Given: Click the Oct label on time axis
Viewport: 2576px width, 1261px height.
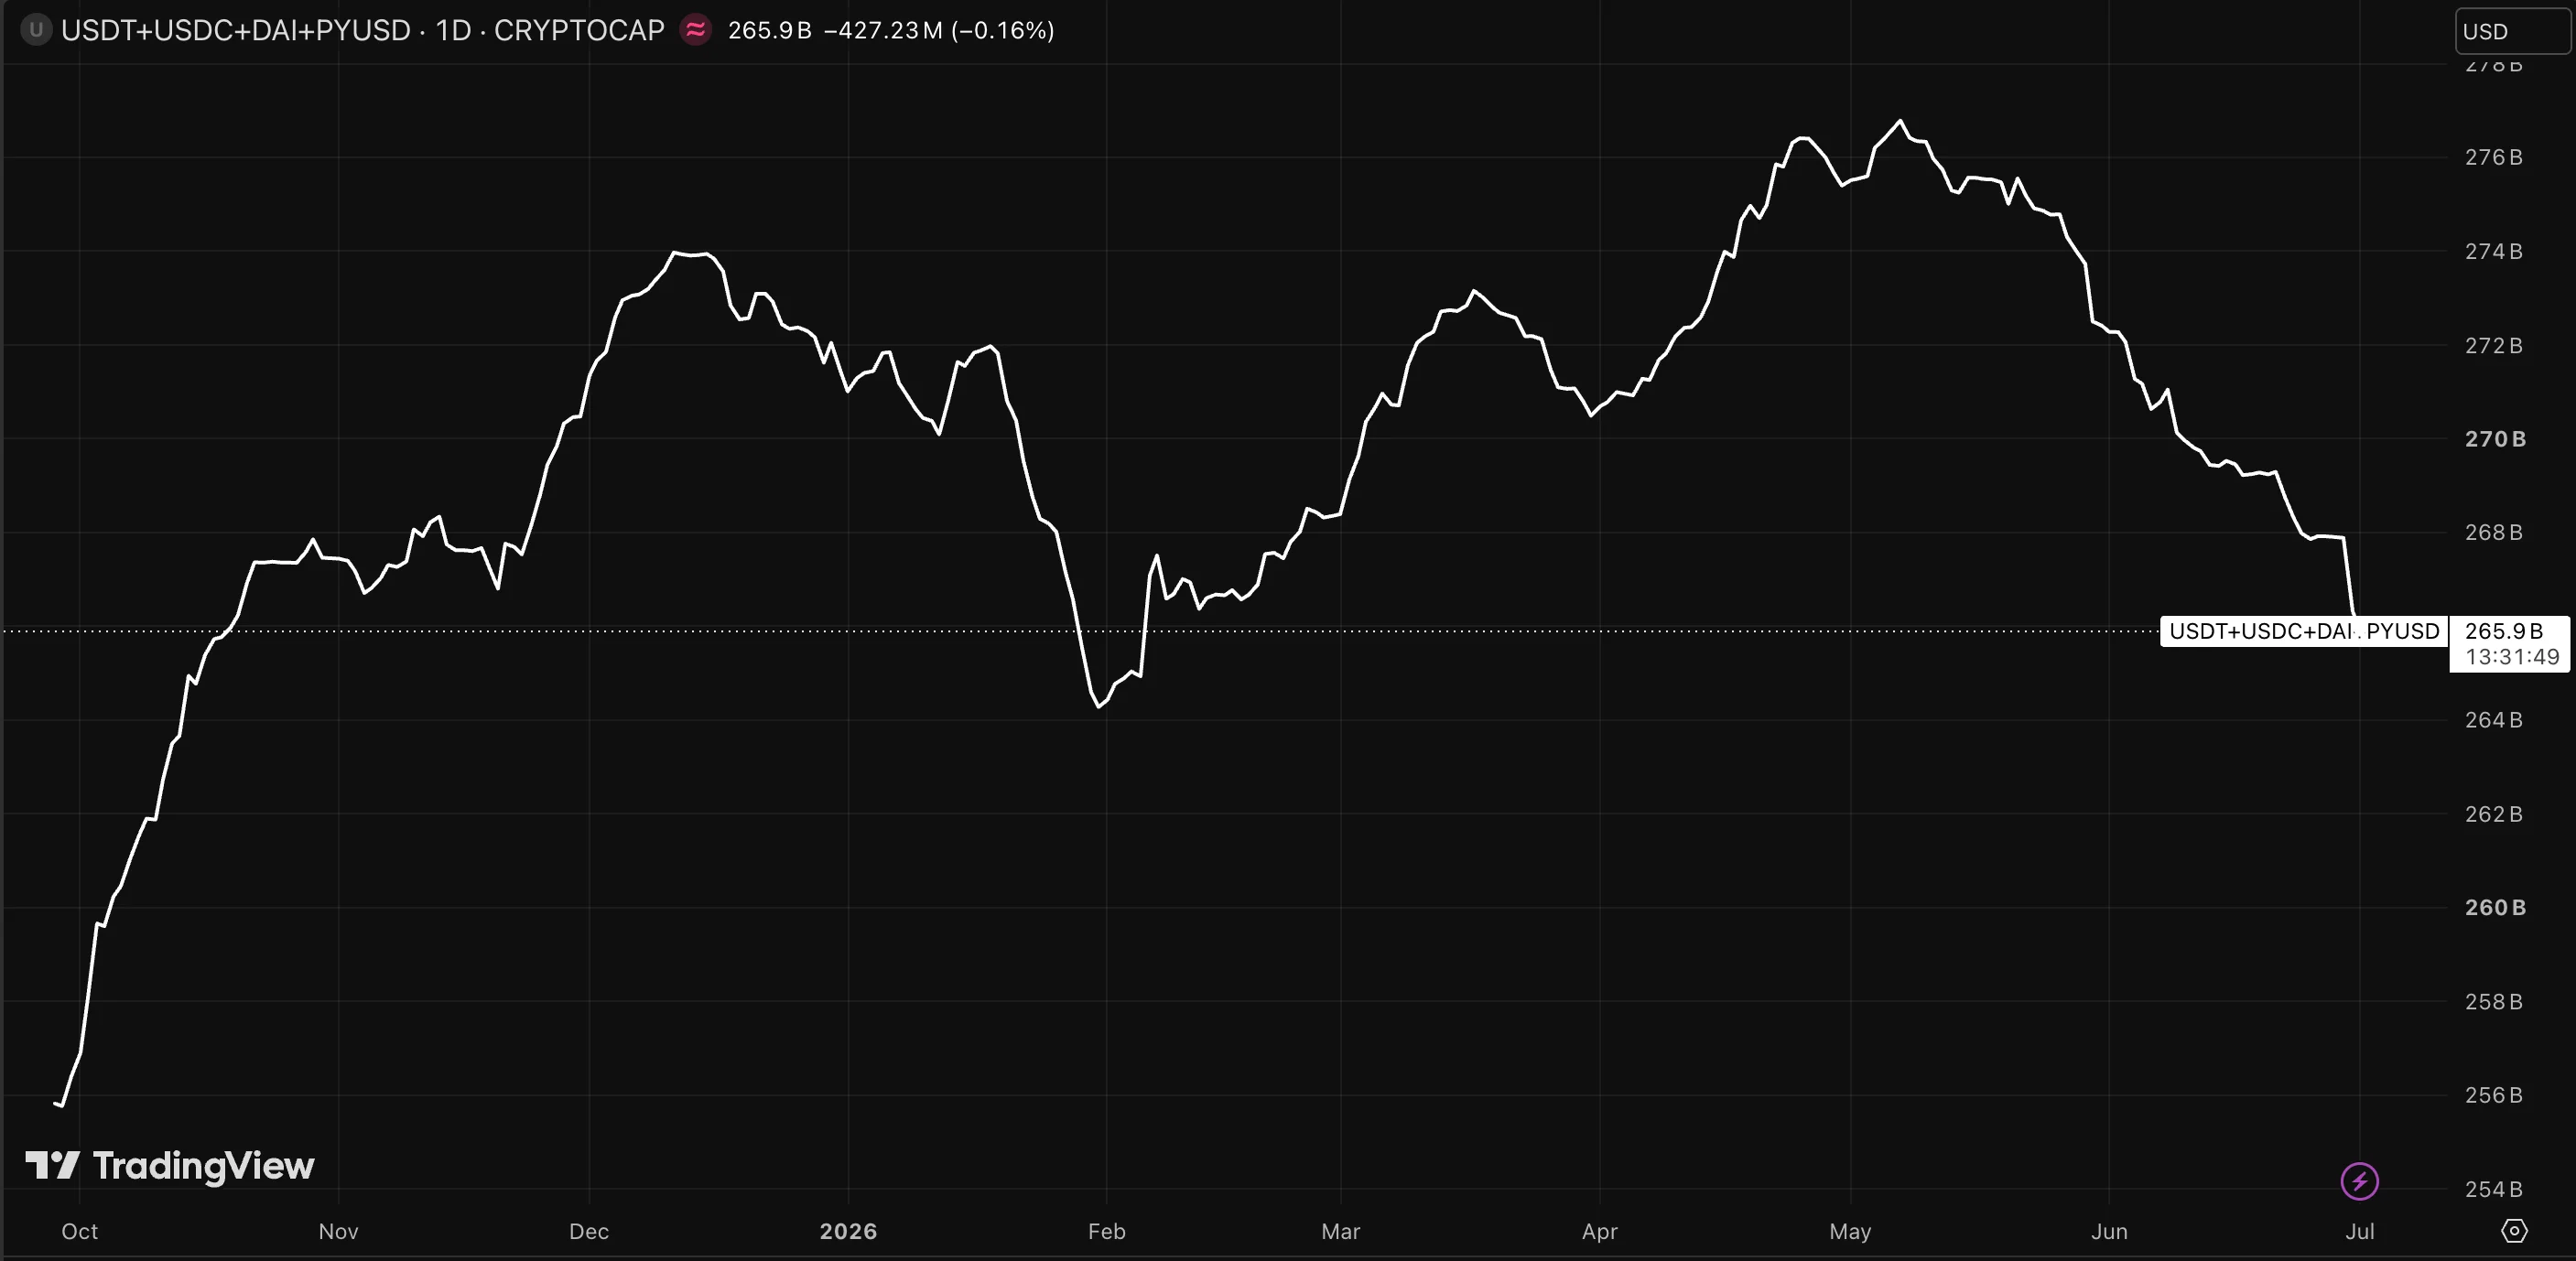Looking at the screenshot, I should click(80, 1231).
